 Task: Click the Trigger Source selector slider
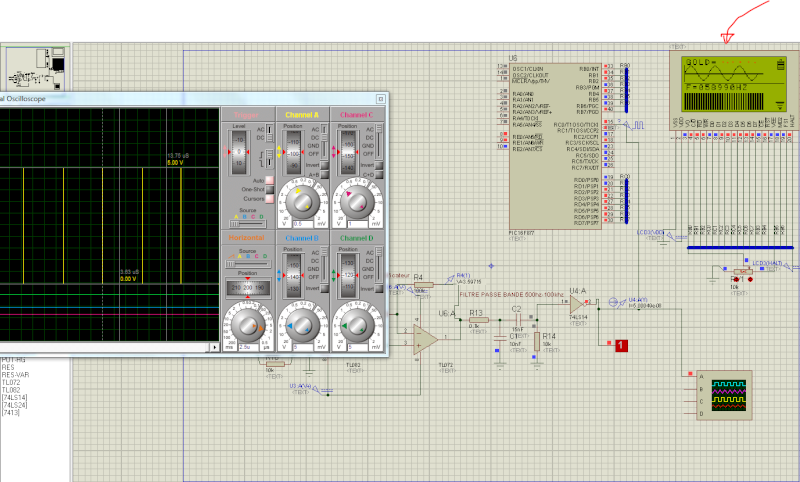tap(247, 223)
